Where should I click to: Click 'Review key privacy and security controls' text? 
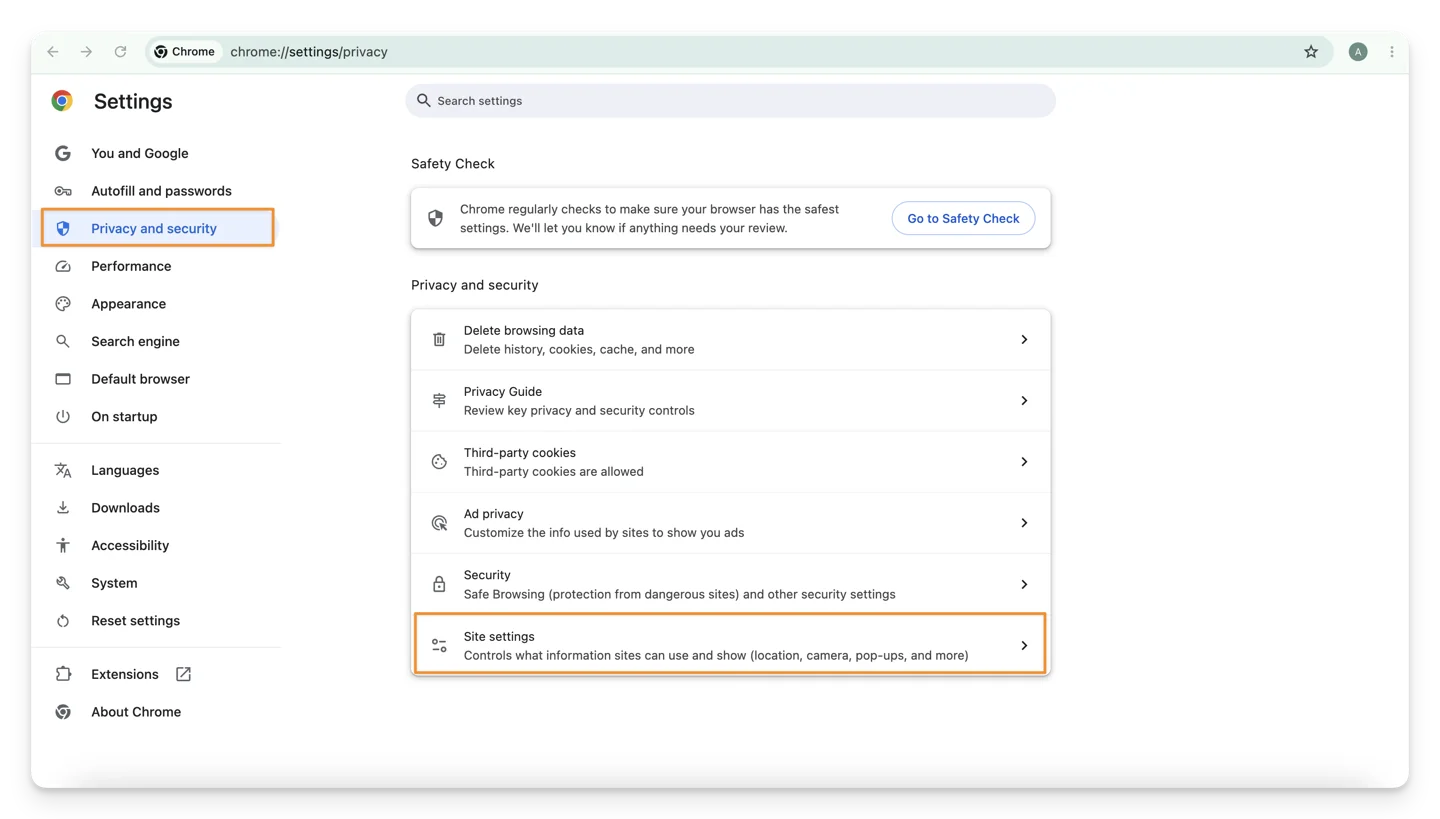579,411
